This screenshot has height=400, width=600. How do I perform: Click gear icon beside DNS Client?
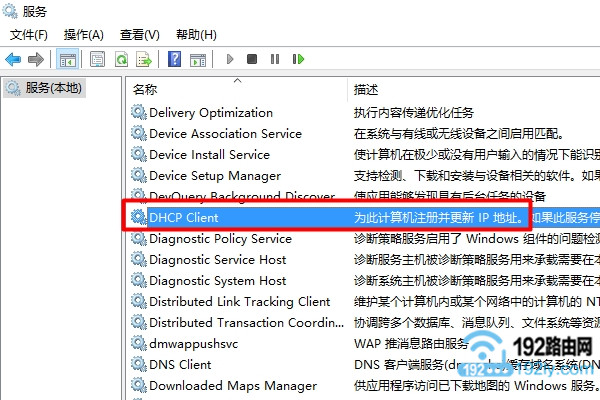coord(139,364)
